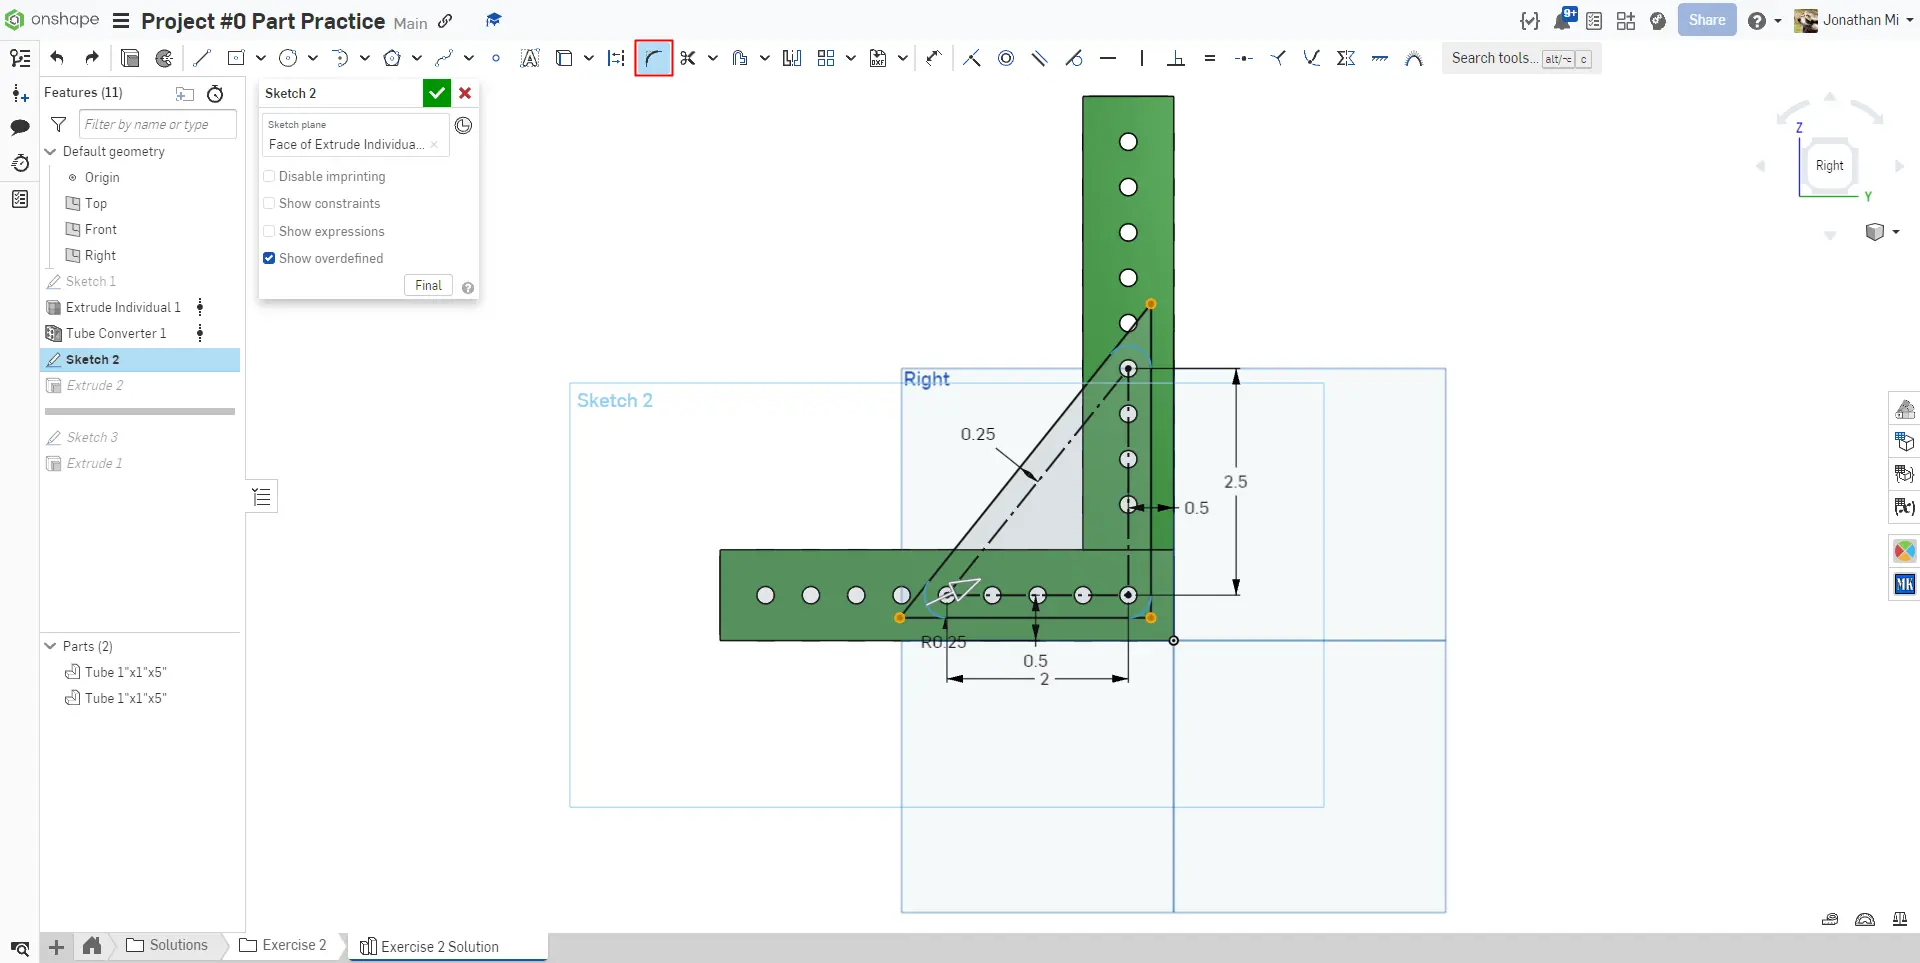Viewport: 1920px width, 963px height.
Task: Click the Redo arrow
Action: tap(92, 58)
